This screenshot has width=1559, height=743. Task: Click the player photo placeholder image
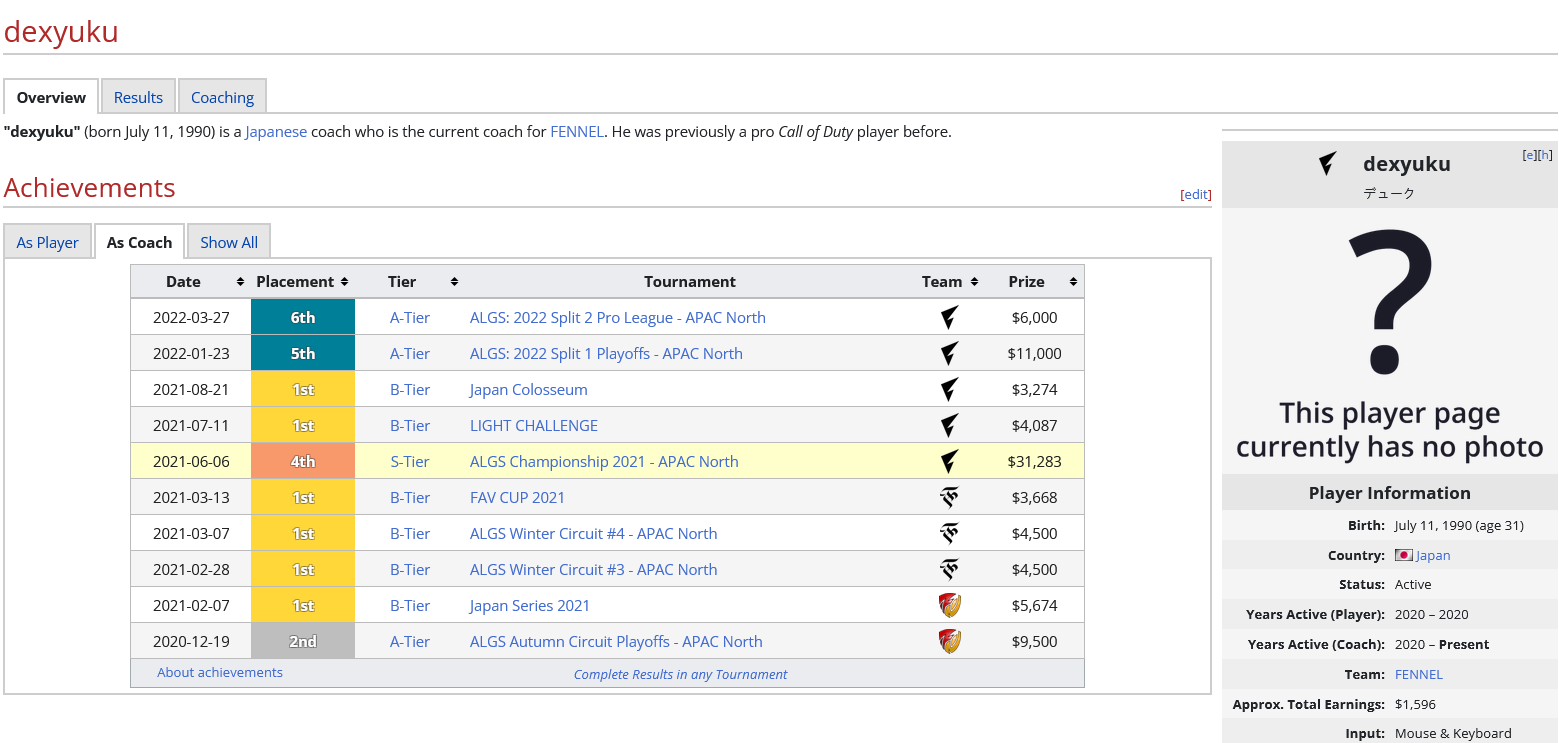pos(1389,340)
